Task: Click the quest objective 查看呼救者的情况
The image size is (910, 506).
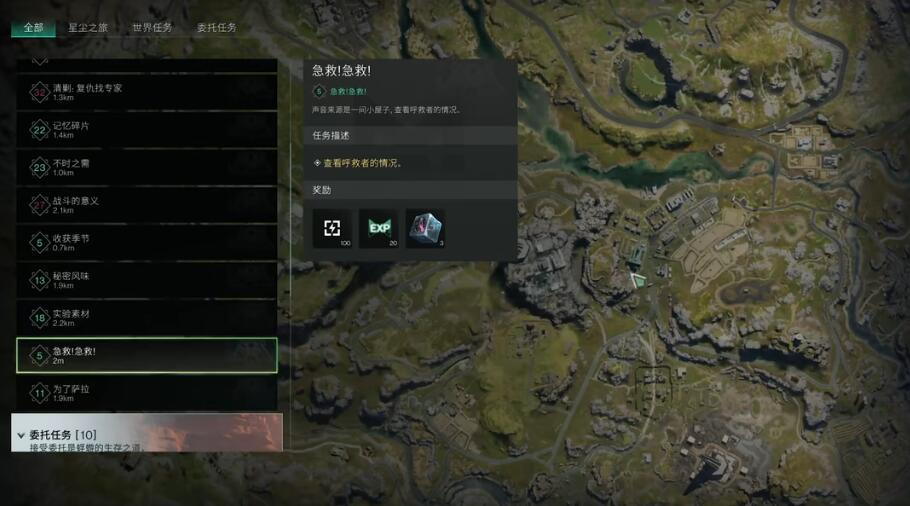Action: tap(362, 163)
